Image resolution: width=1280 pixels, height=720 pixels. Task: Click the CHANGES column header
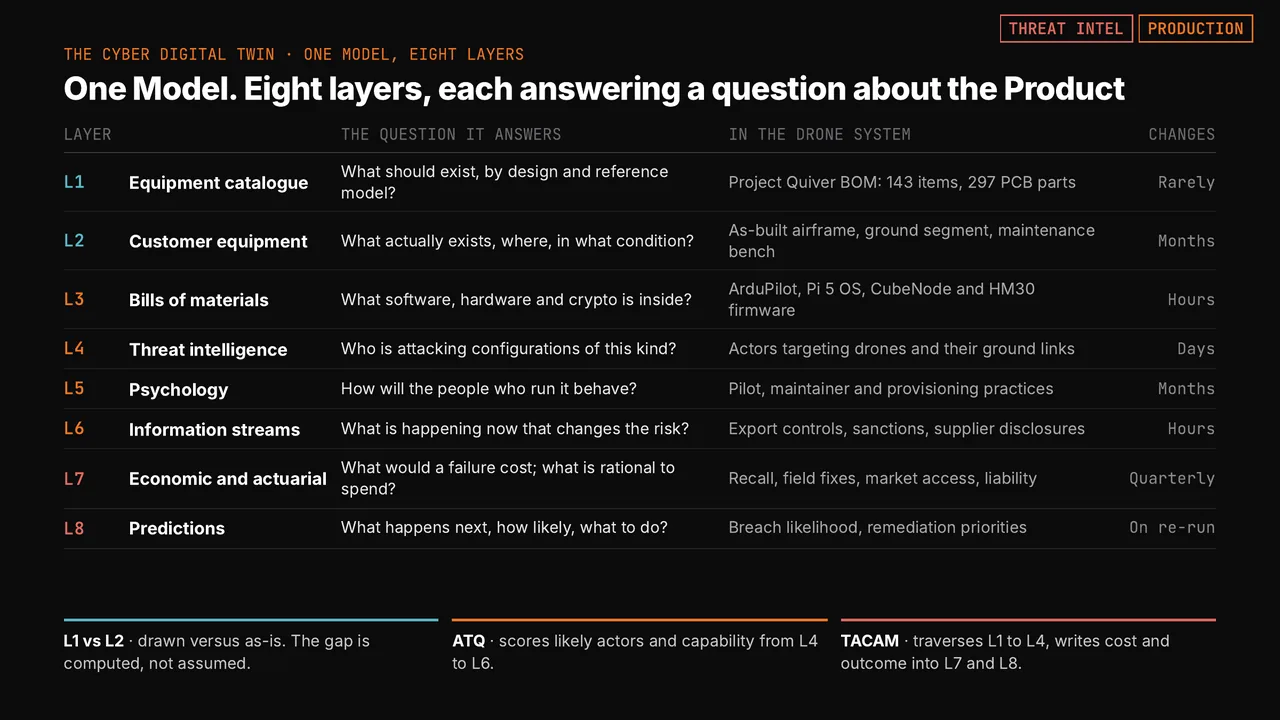tap(1182, 134)
